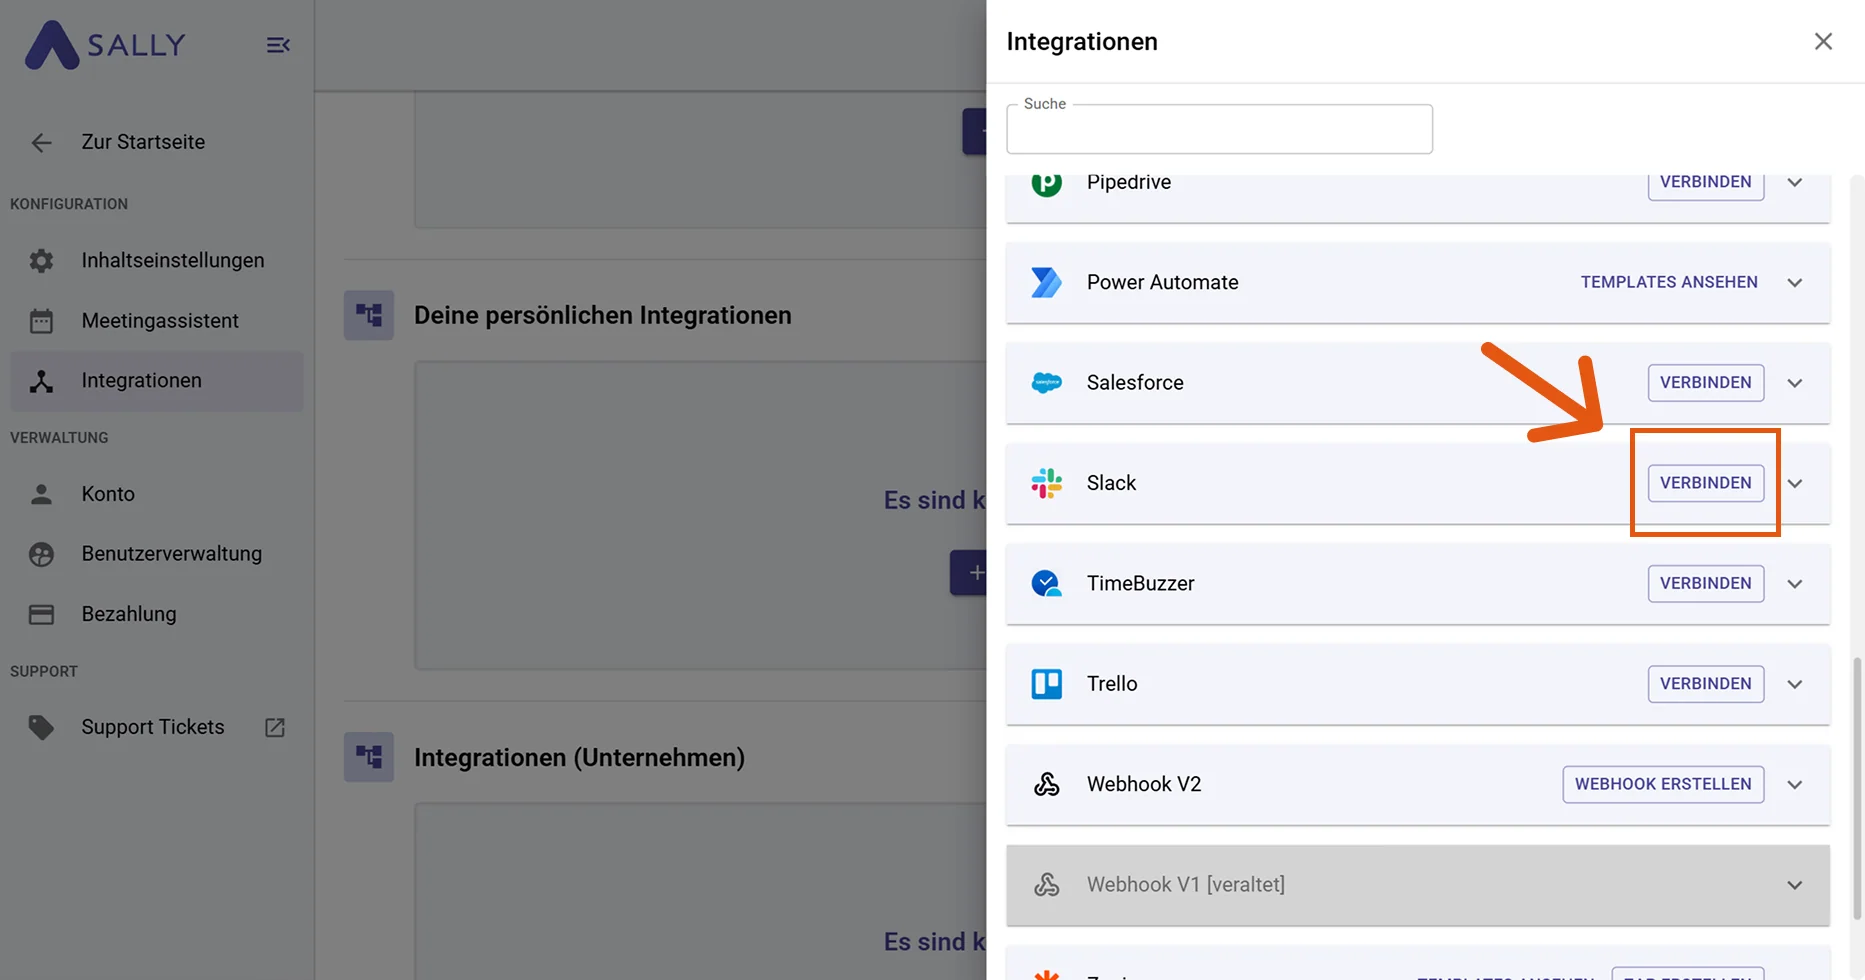Open Benutzerverwaltung in sidebar

point(156,554)
